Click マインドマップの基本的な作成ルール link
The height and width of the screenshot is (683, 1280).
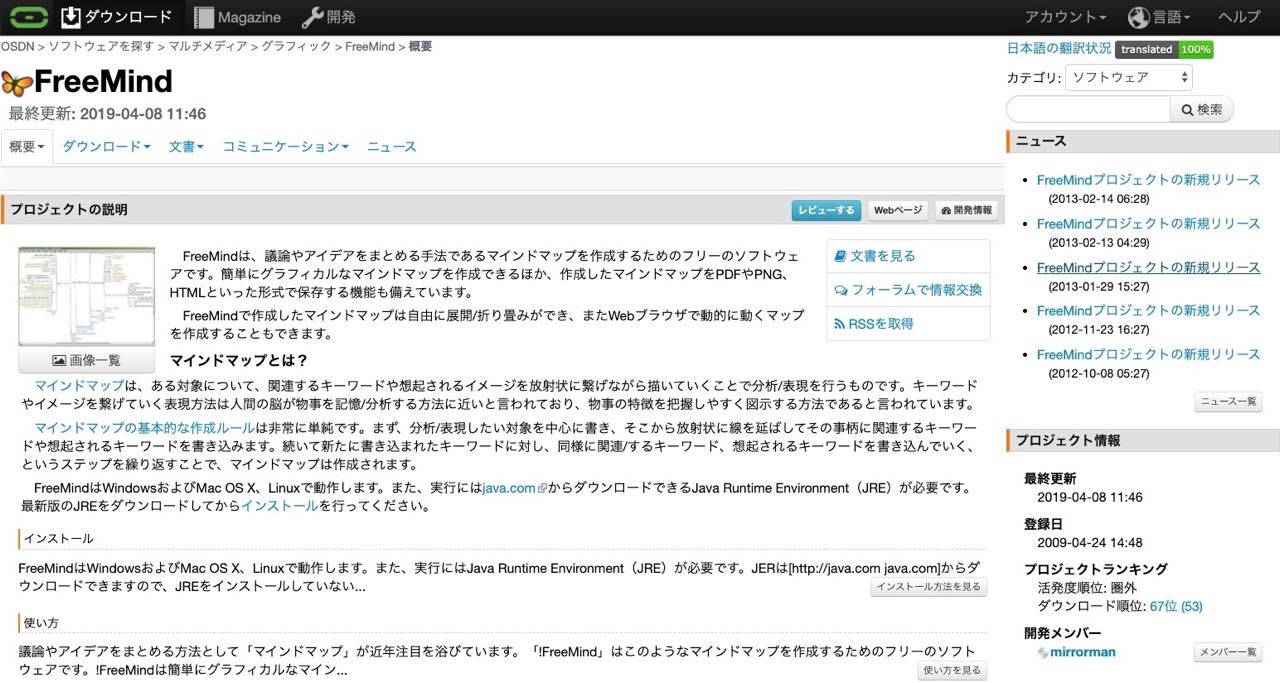pyautogui.click(x=144, y=428)
